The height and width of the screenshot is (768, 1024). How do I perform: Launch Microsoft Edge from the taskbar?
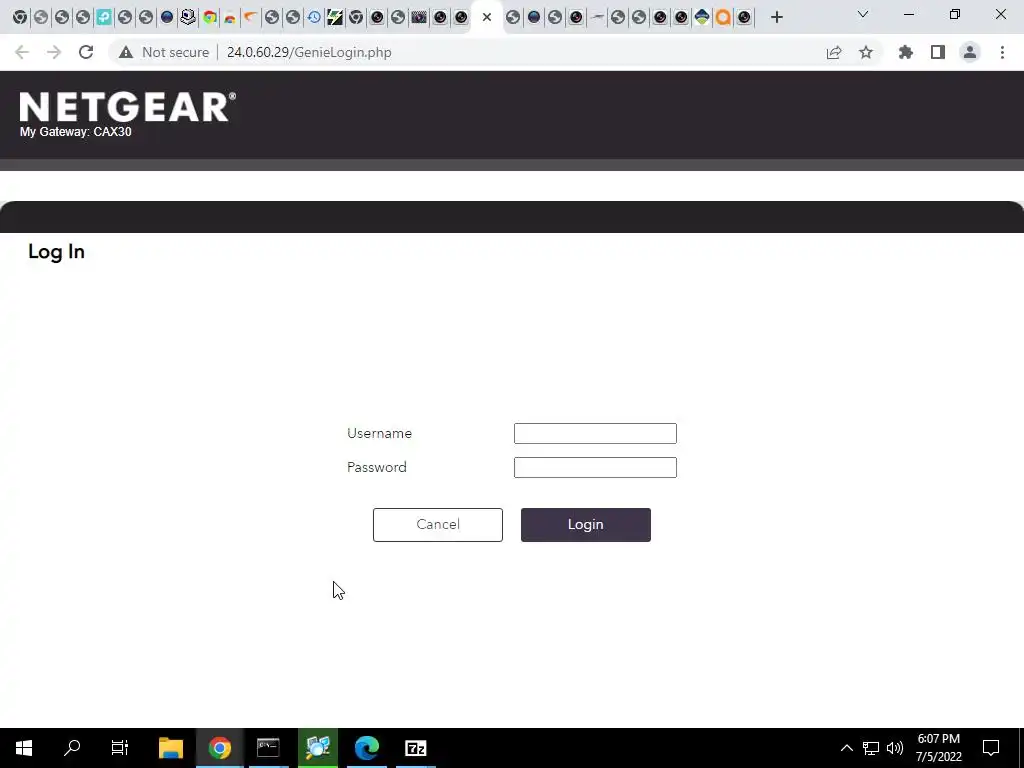click(366, 748)
